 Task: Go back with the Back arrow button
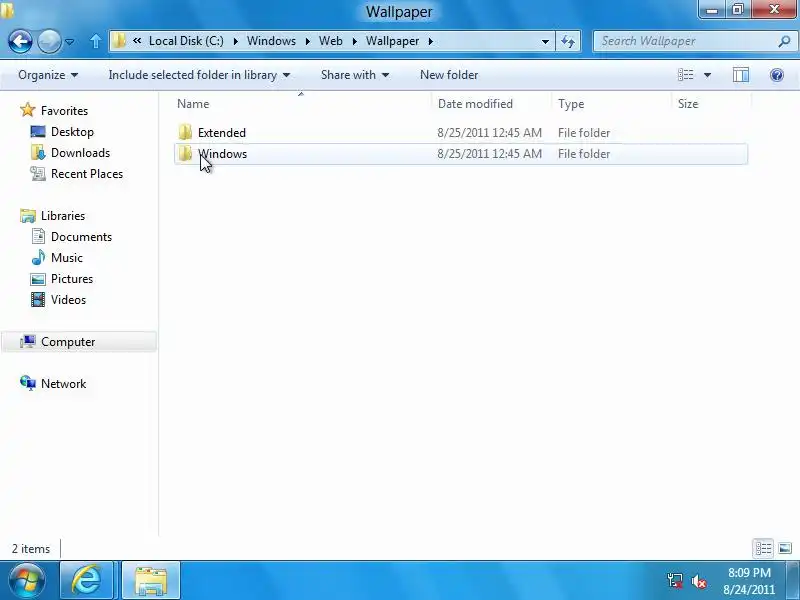(20, 41)
